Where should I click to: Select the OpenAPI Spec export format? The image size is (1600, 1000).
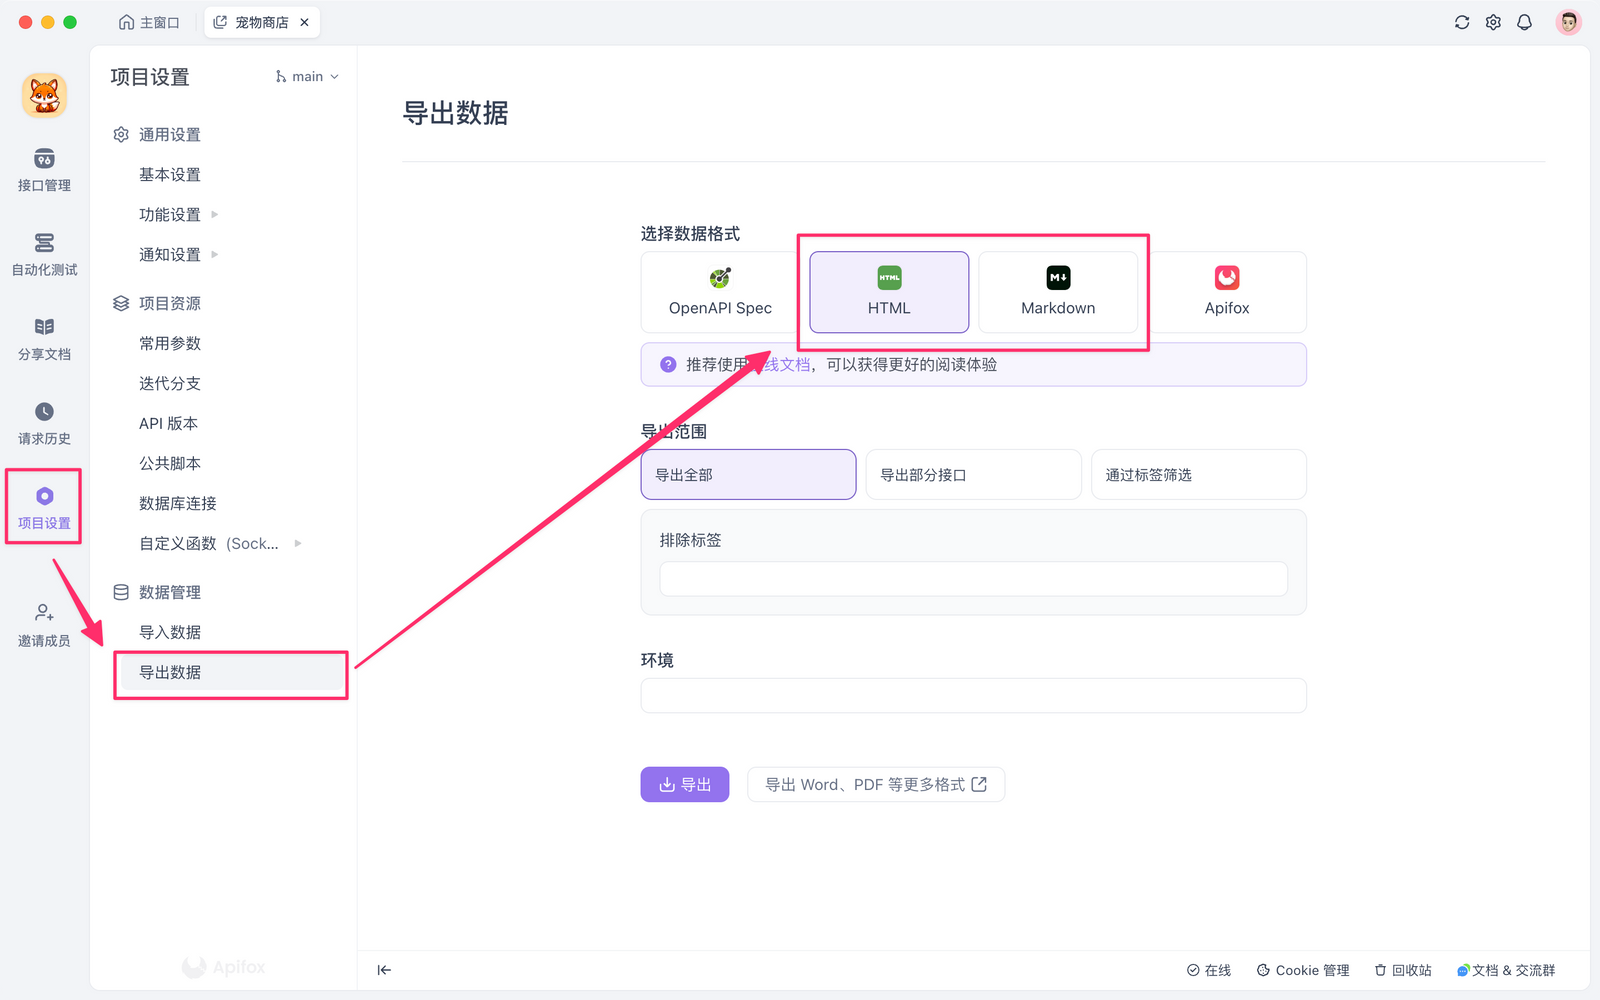718,292
